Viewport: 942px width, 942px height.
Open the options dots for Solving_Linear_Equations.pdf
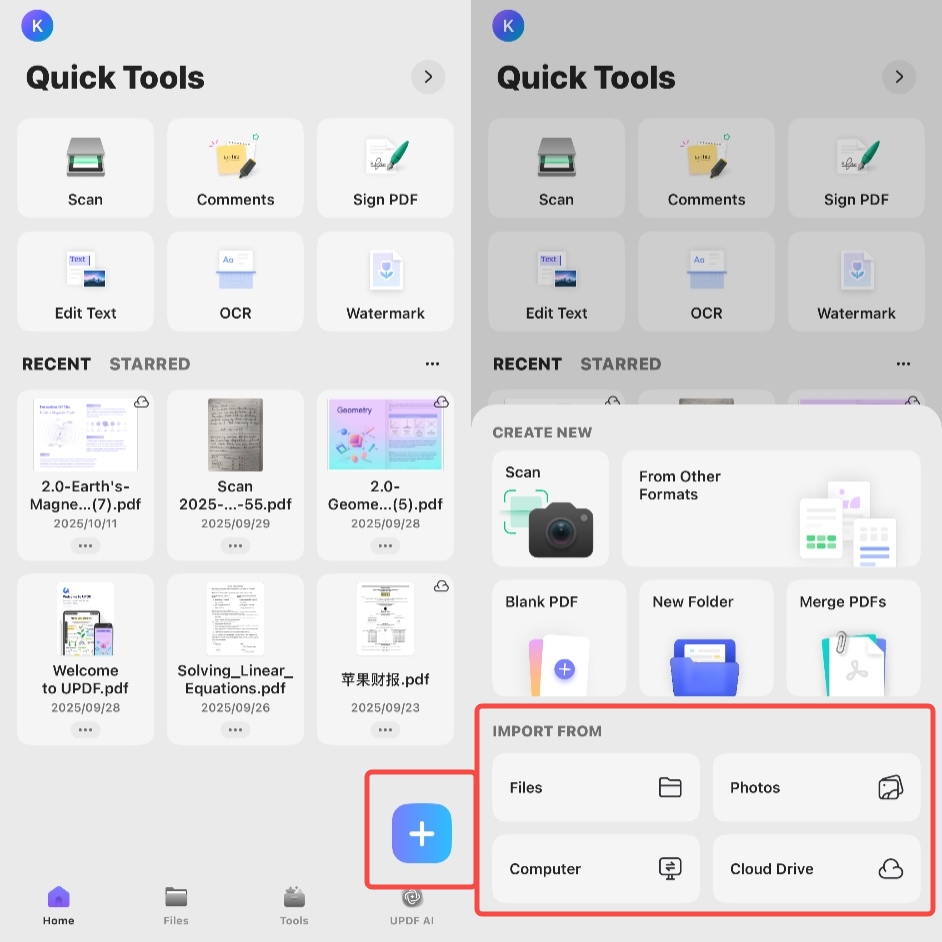tap(236, 730)
